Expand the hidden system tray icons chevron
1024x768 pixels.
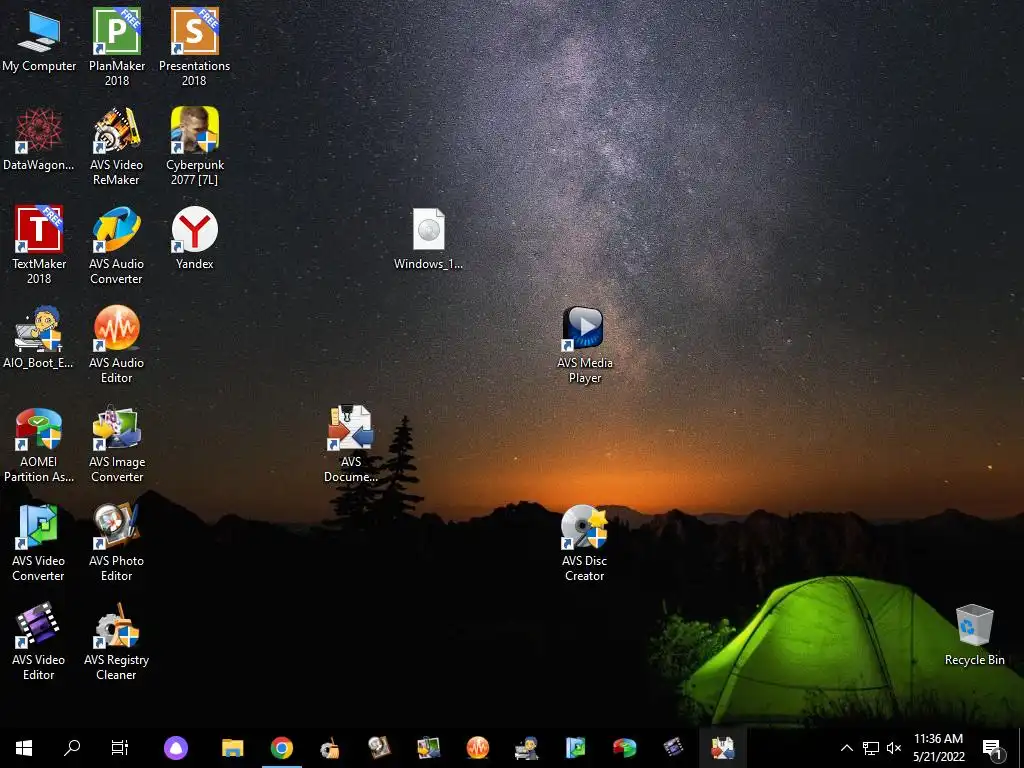click(x=846, y=748)
